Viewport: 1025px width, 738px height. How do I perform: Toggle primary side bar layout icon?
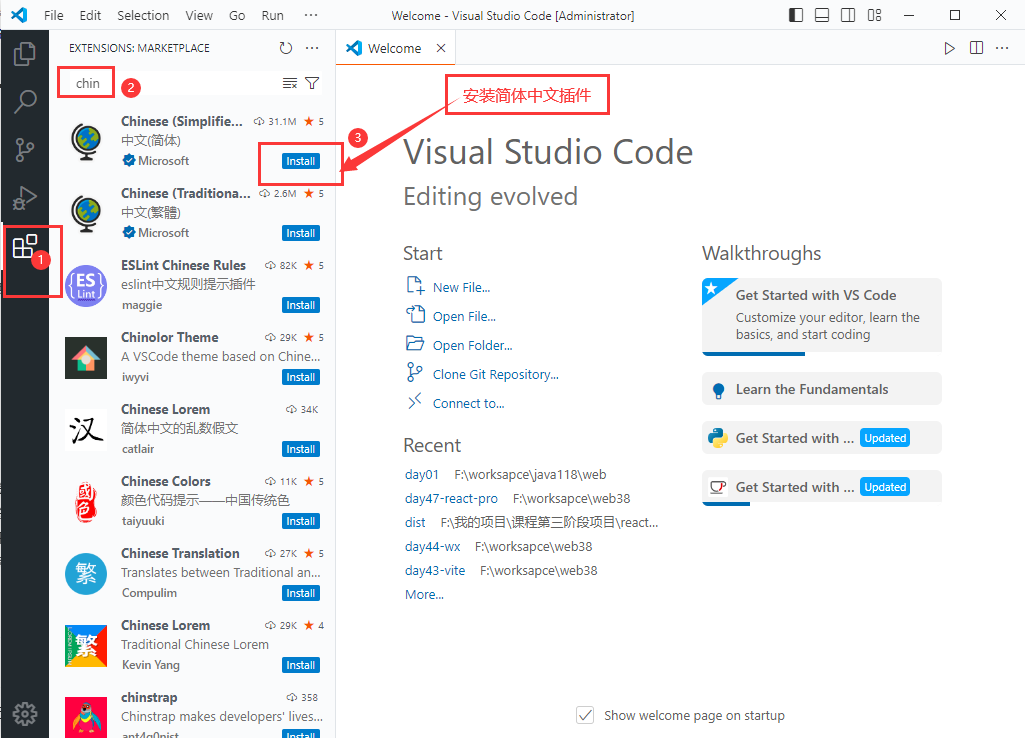[796, 15]
